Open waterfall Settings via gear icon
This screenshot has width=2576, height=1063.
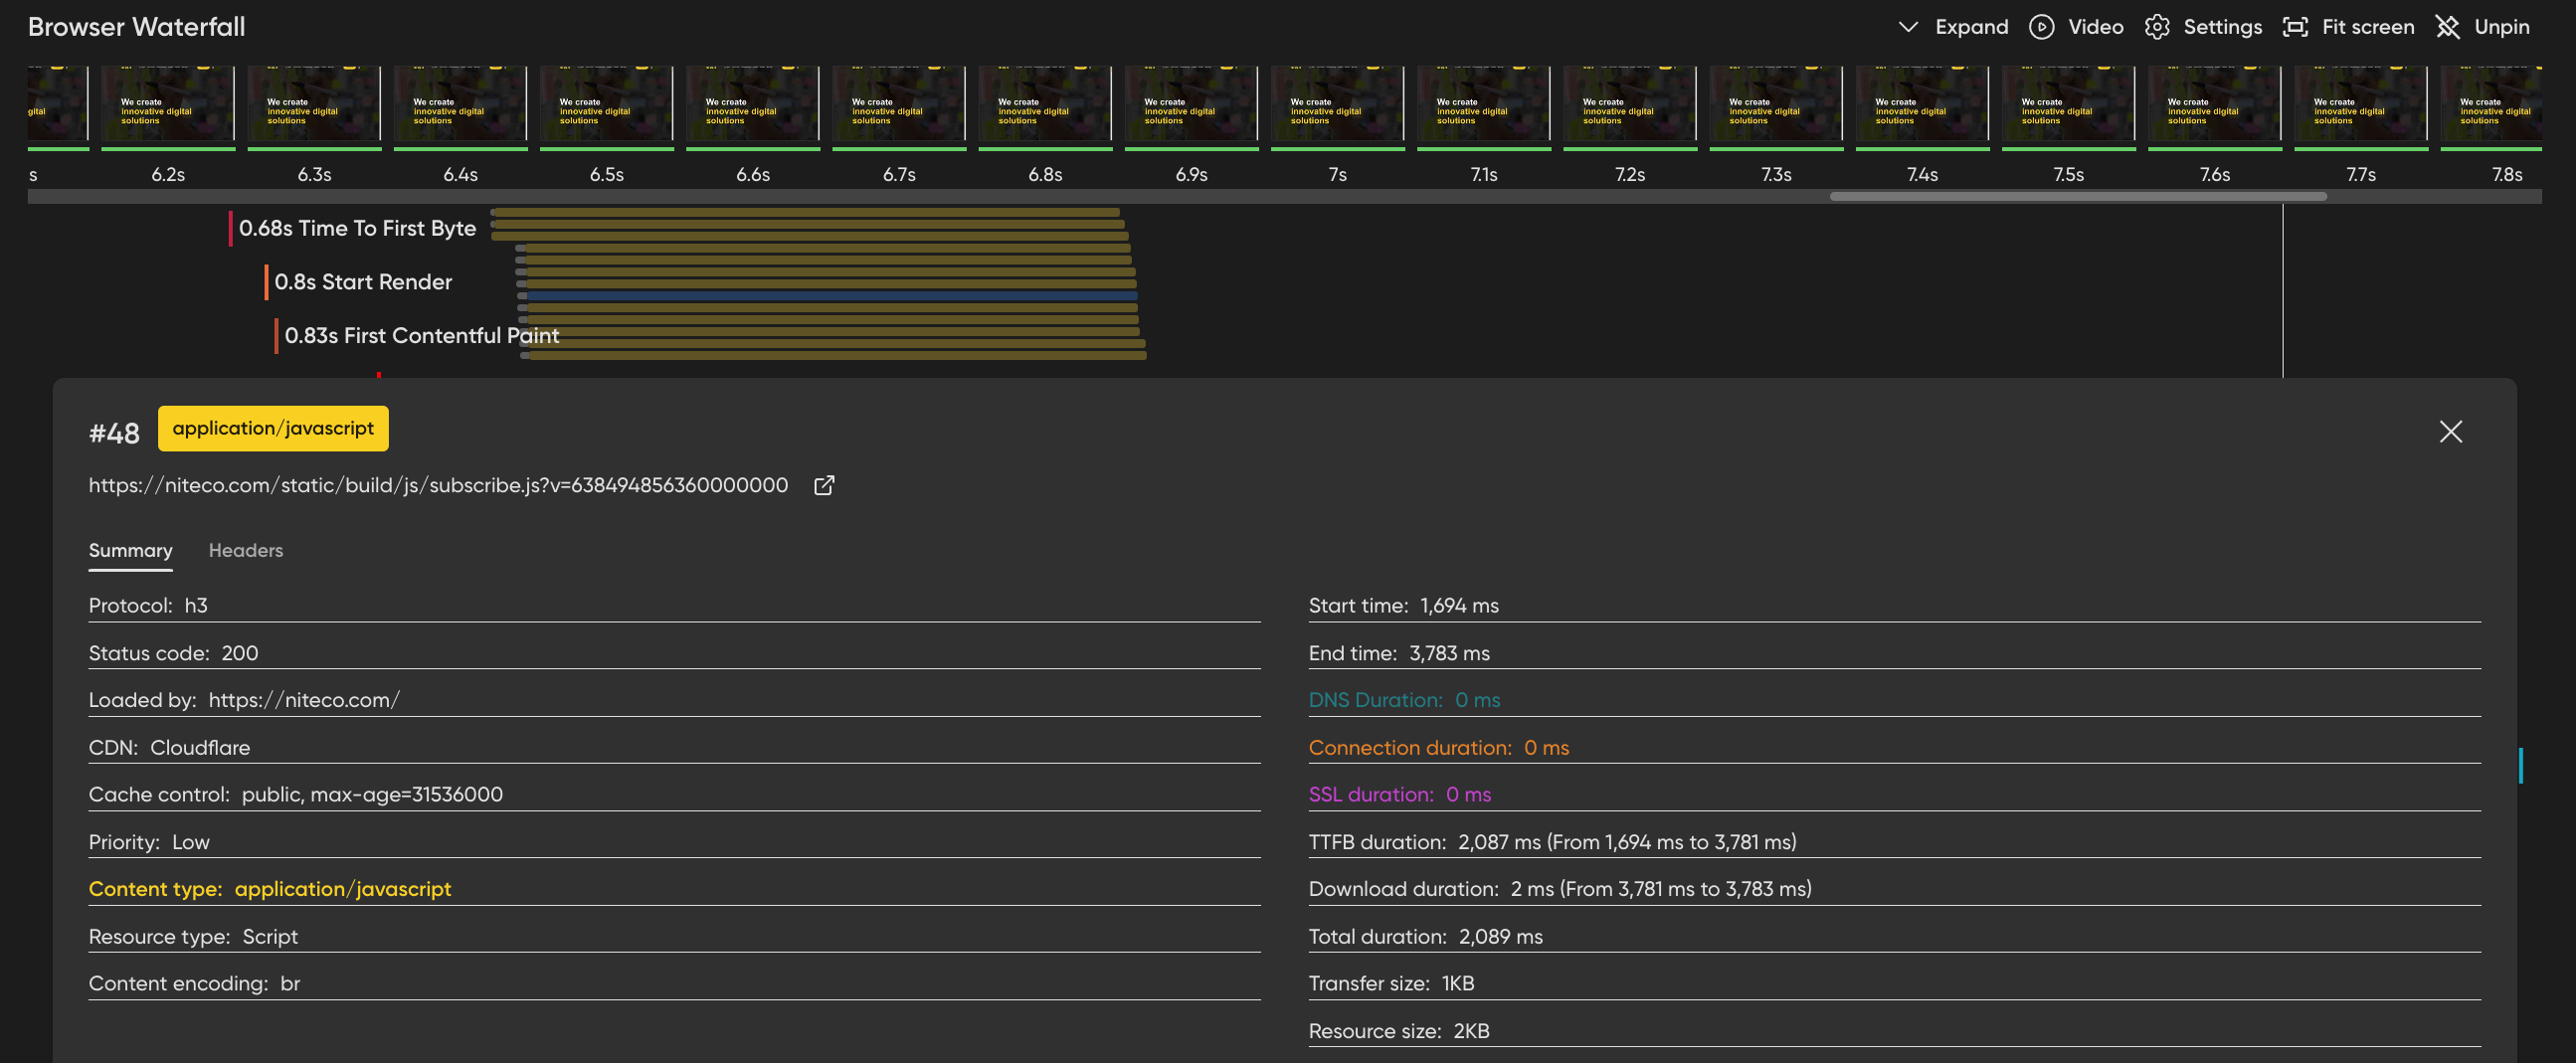[x=2158, y=27]
